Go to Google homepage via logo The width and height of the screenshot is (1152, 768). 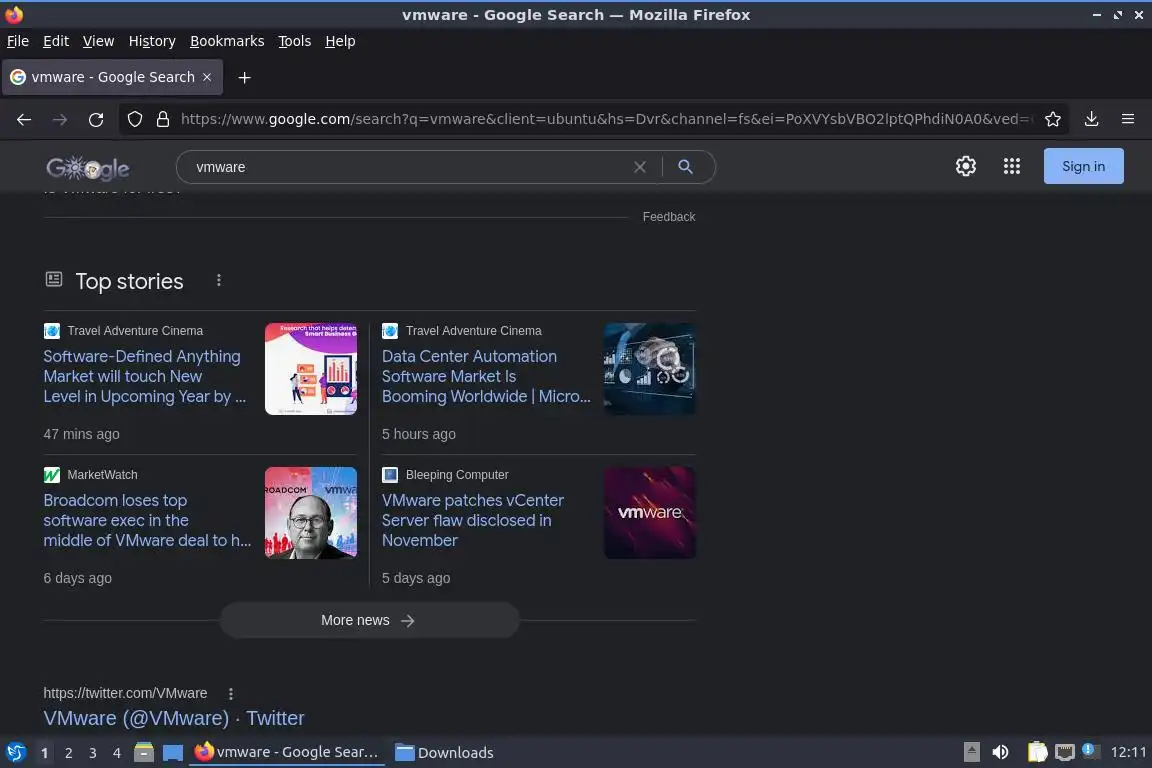click(x=88, y=168)
